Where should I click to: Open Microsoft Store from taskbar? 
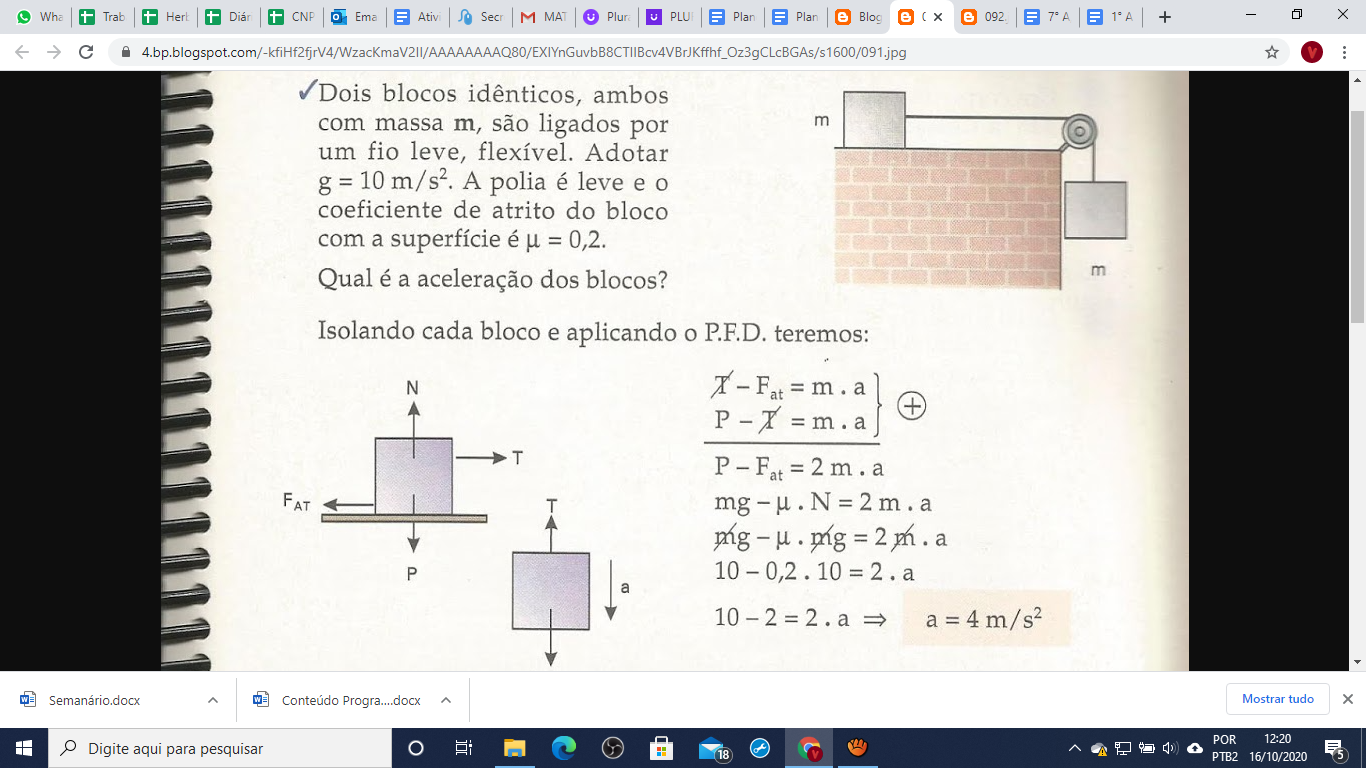click(x=661, y=748)
